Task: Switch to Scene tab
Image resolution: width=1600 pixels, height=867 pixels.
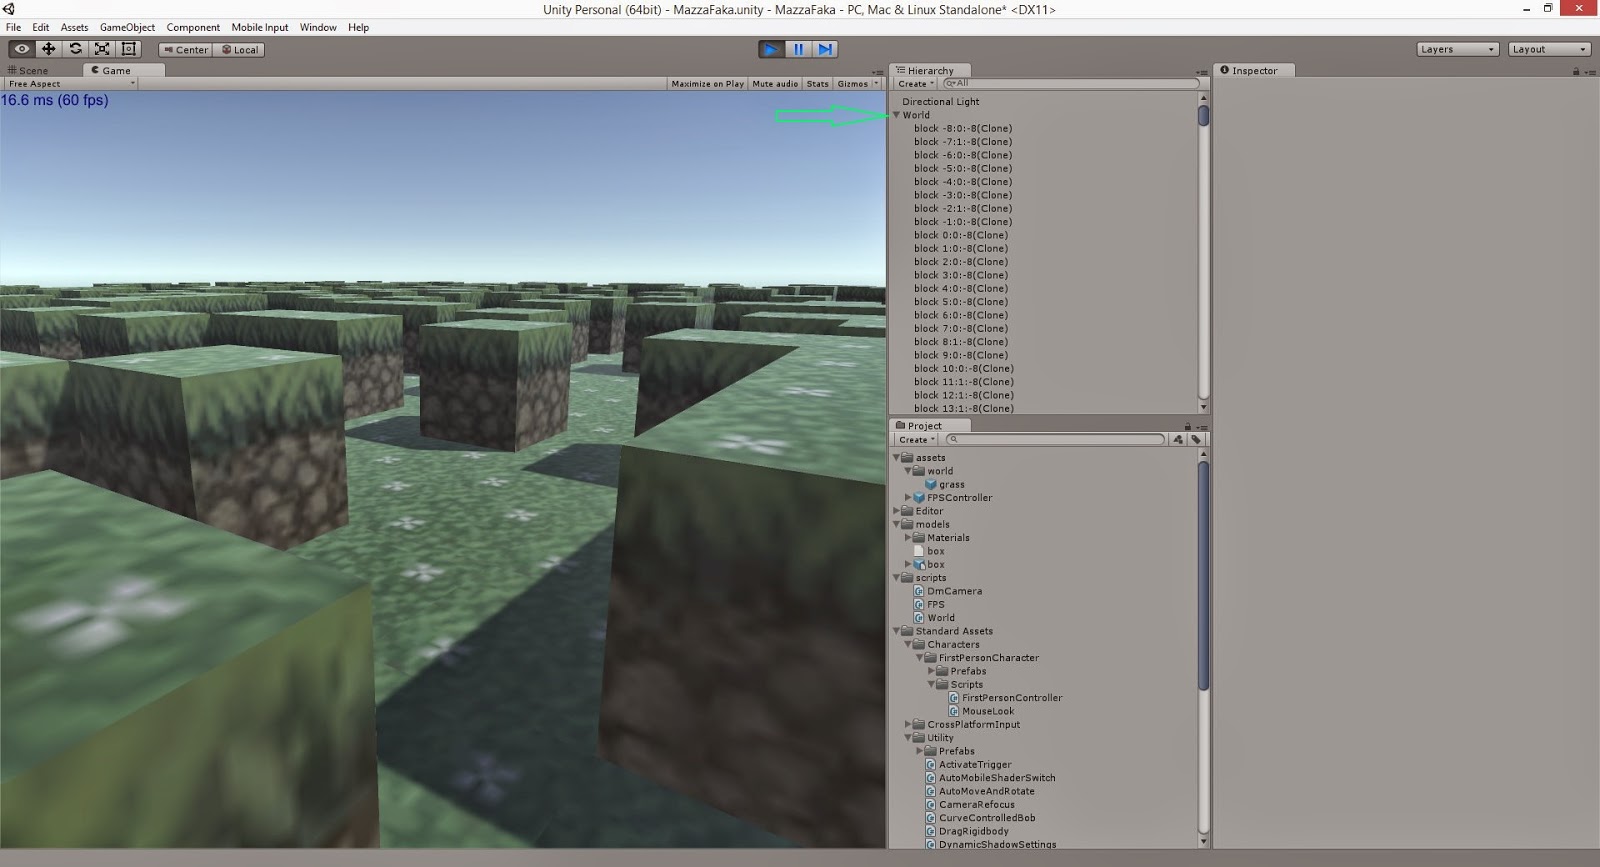Action: [28, 70]
